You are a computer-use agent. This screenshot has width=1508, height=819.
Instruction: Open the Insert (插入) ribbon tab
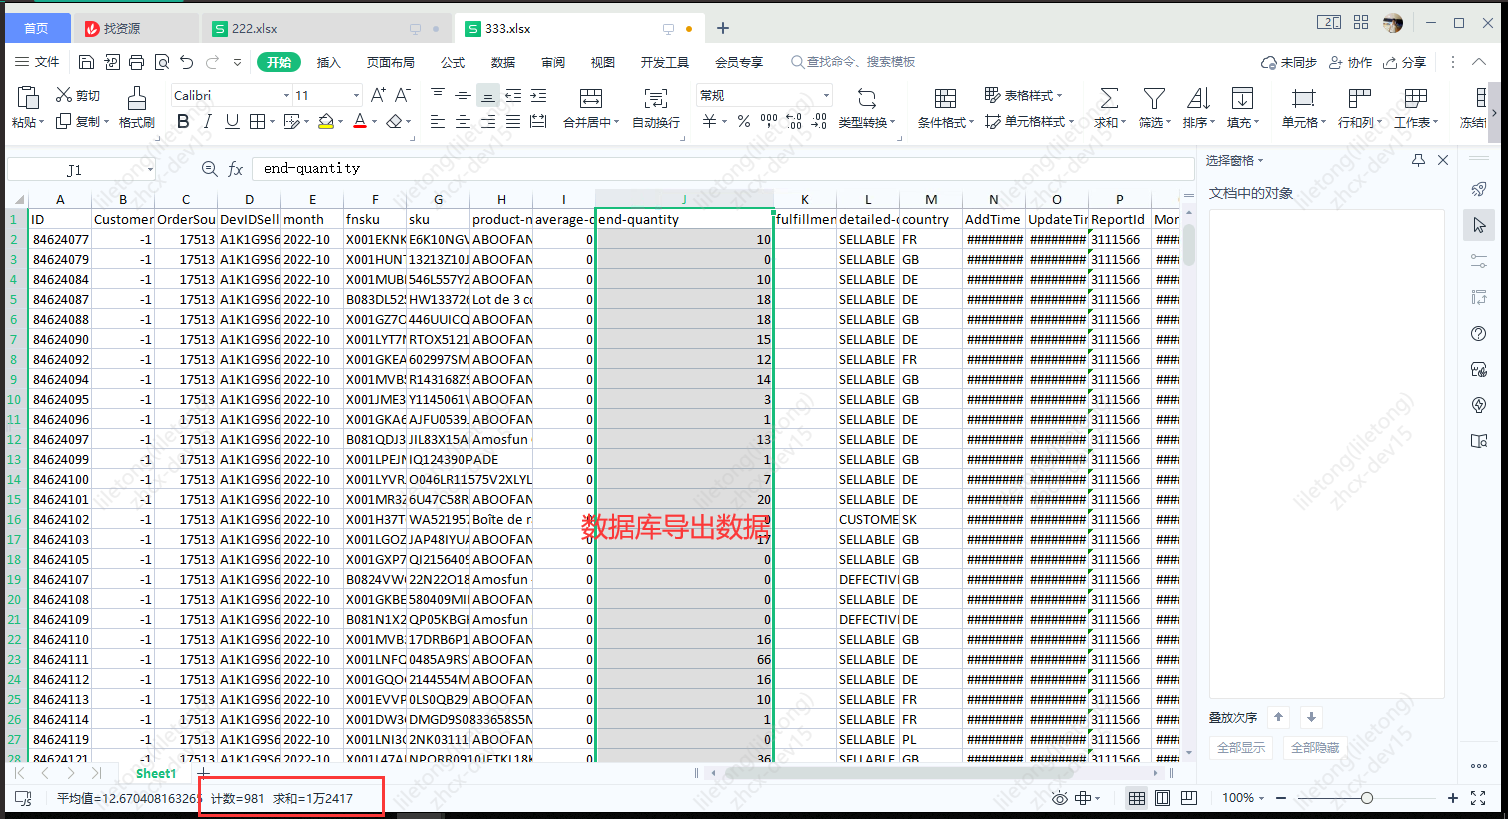(x=329, y=62)
